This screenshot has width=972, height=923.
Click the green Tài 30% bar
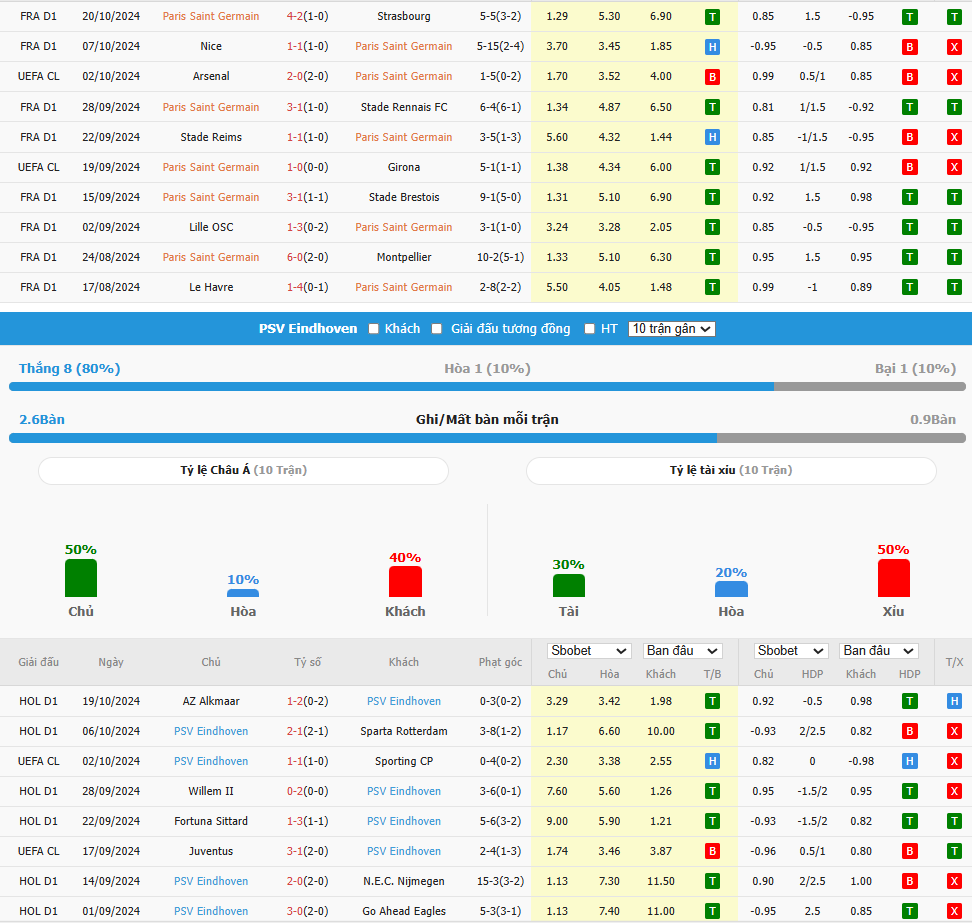click(568, 586)
